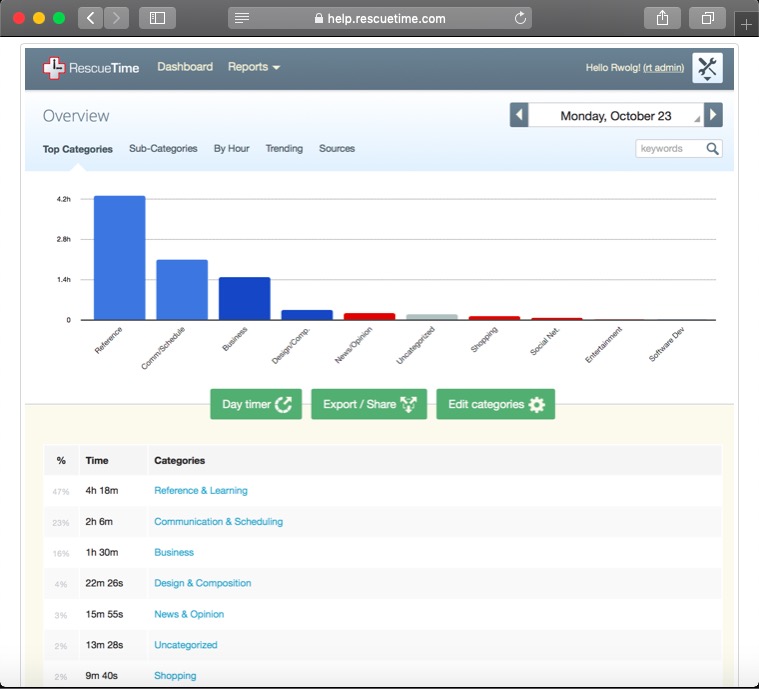
Task: Click the Software Dev axis label
Action: pos(666,344)
